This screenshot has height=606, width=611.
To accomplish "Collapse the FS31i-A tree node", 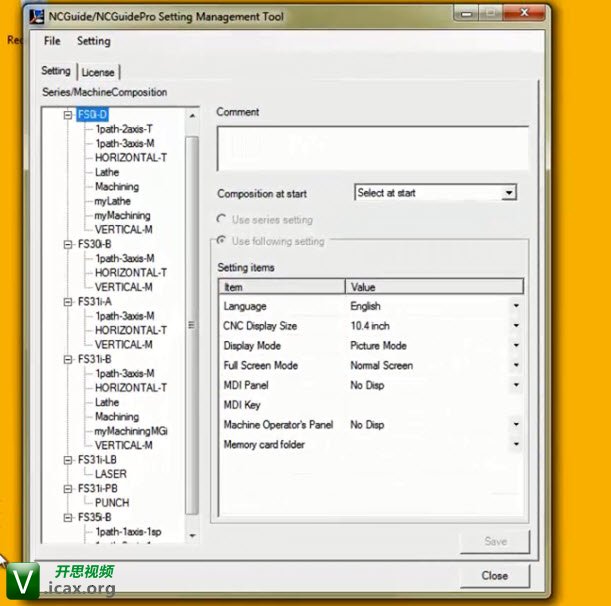I will pyautogui.click(x=68, y=302).
